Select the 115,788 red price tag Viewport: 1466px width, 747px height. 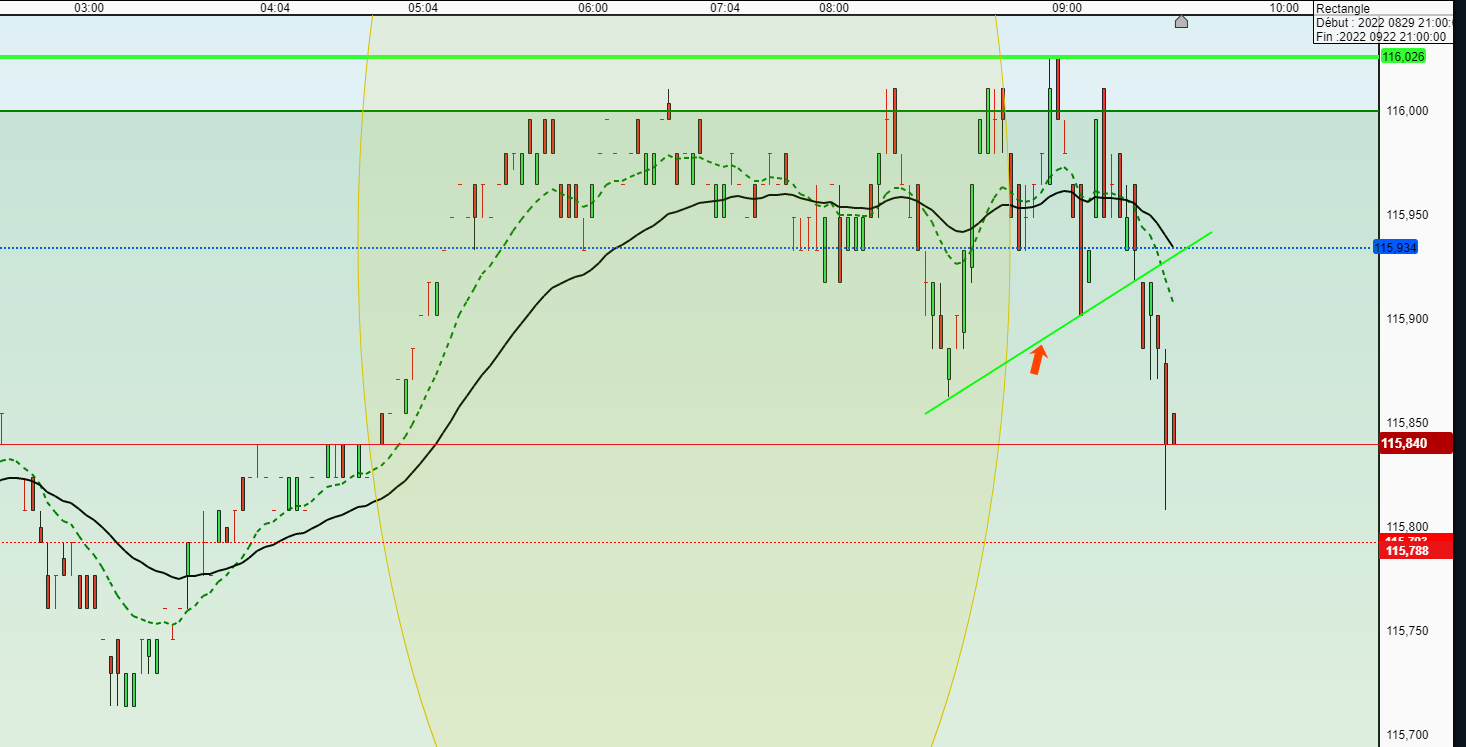(1415, 550)
